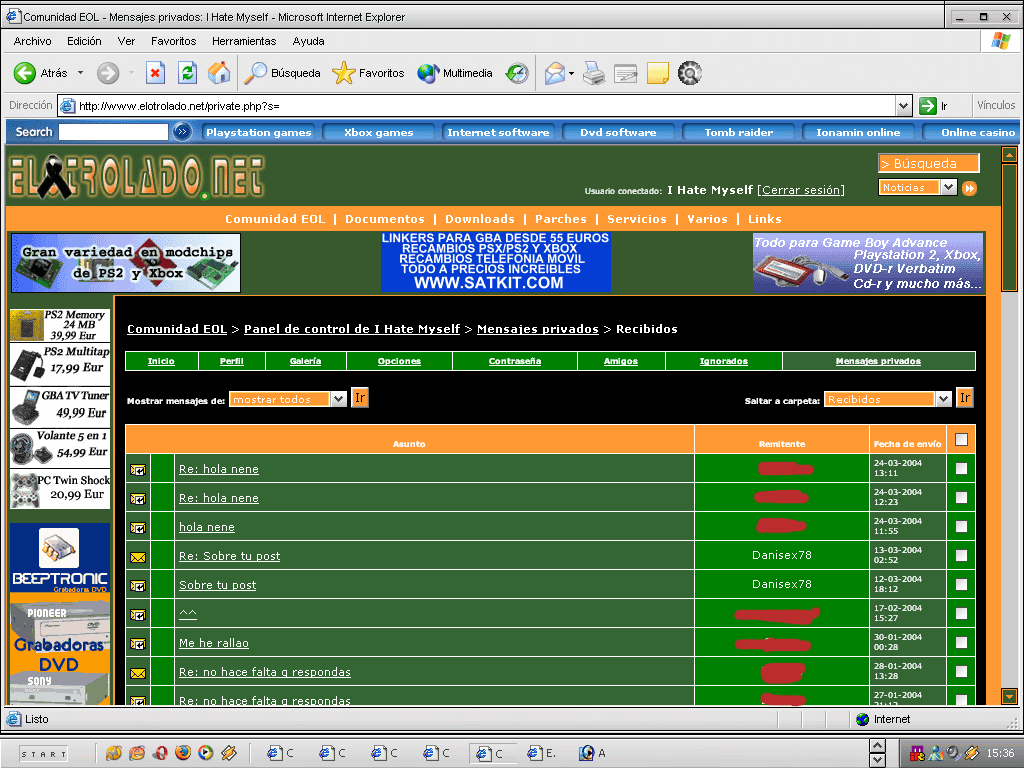Open the Edición menu

[x=84, y=41]
